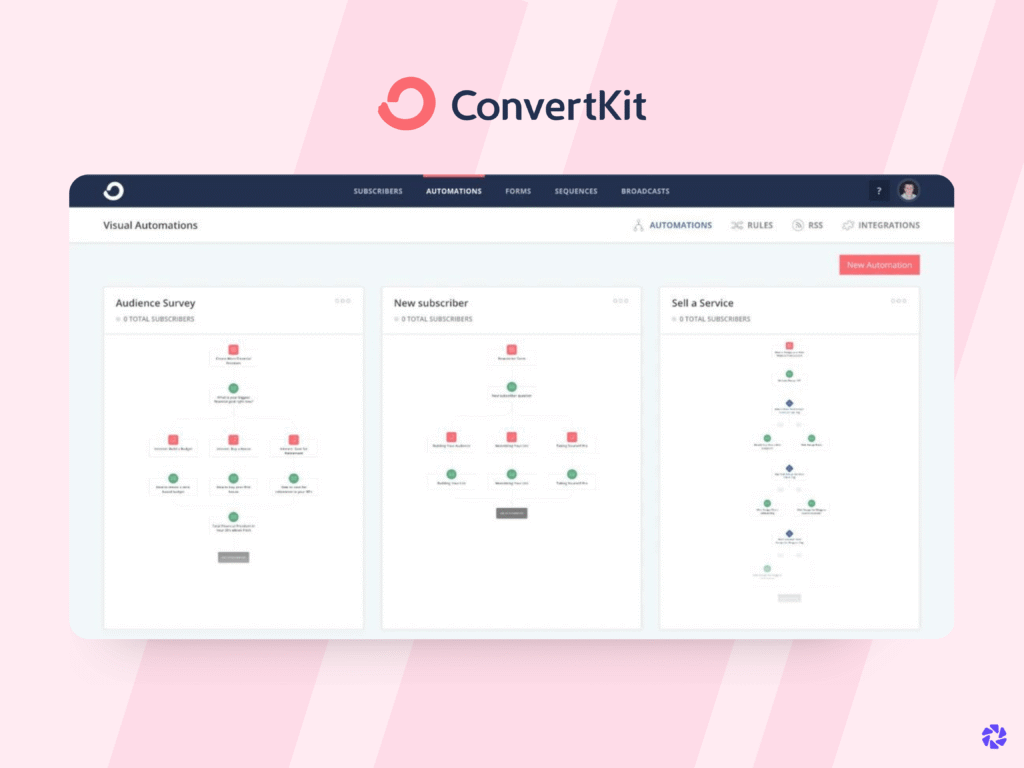
Task: Switch to the Broadcasts tab
Action: [x=644, y=191]
